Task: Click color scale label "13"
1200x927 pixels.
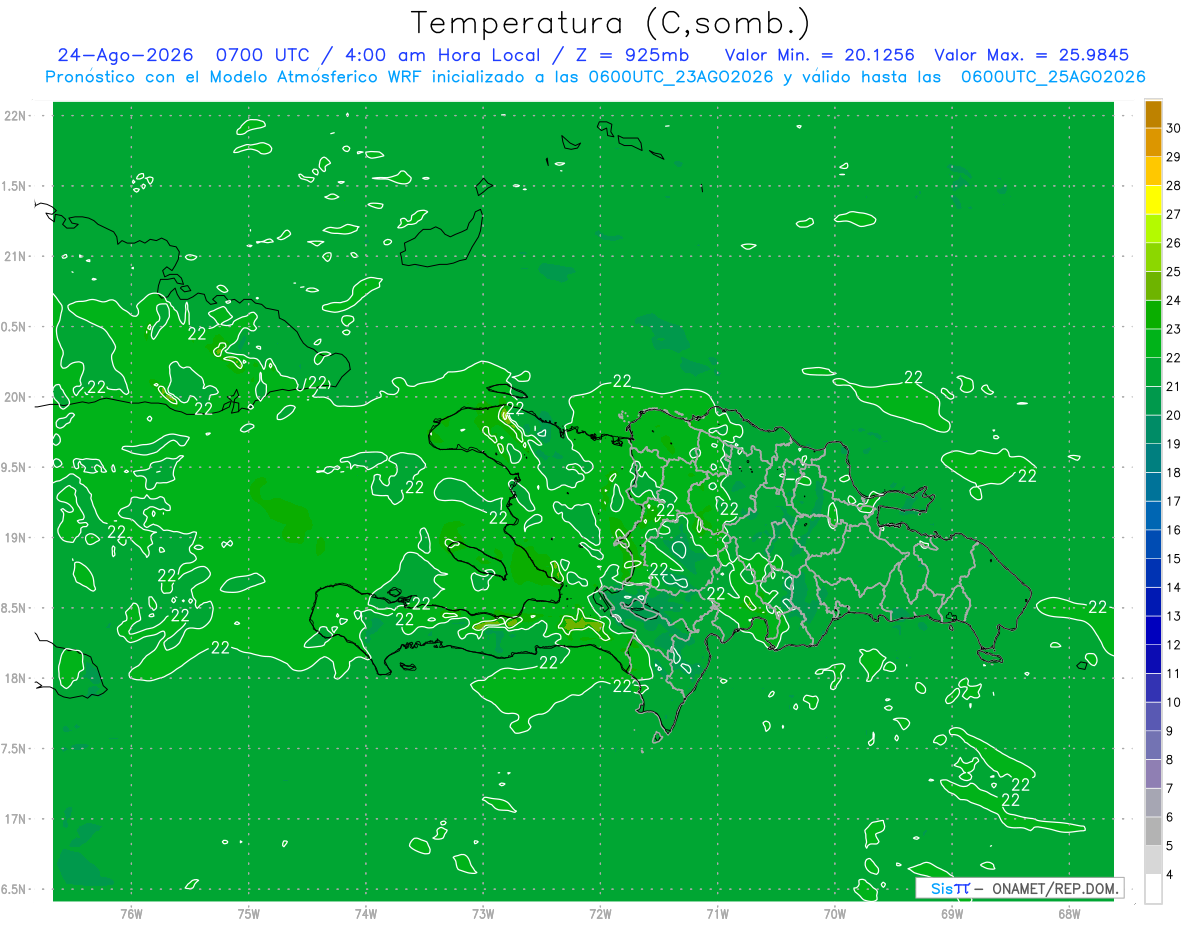Action: [x=1174, y=616]
